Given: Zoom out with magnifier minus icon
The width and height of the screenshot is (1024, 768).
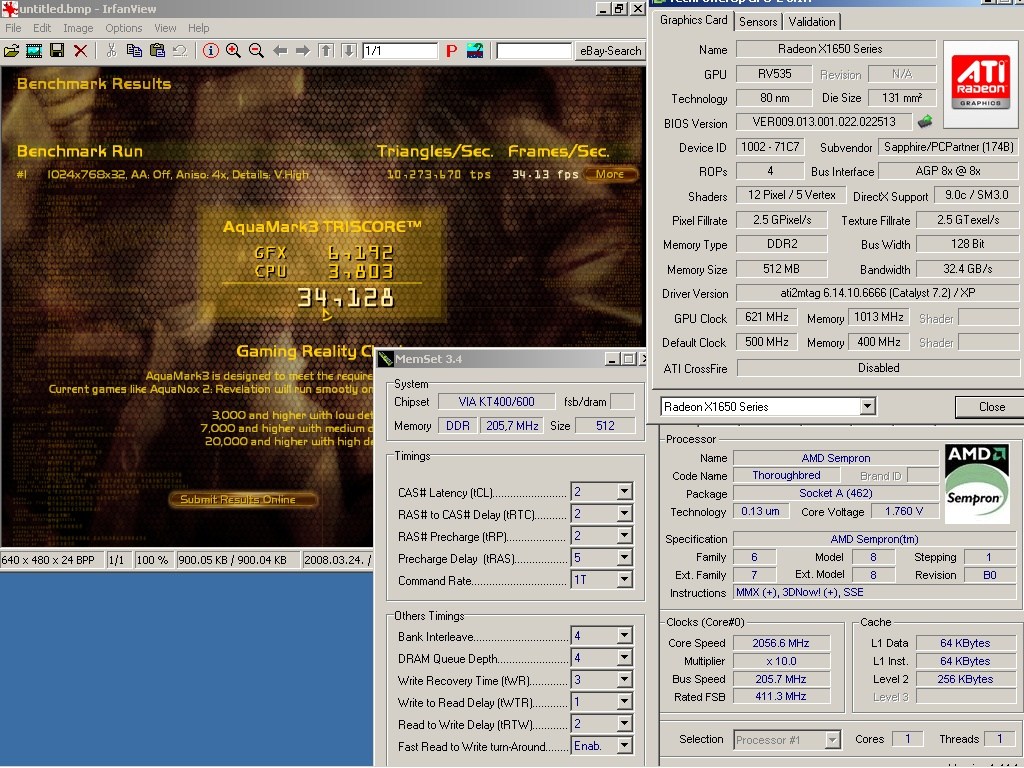Looking at the screenshot, I should (x=256, y=51).
